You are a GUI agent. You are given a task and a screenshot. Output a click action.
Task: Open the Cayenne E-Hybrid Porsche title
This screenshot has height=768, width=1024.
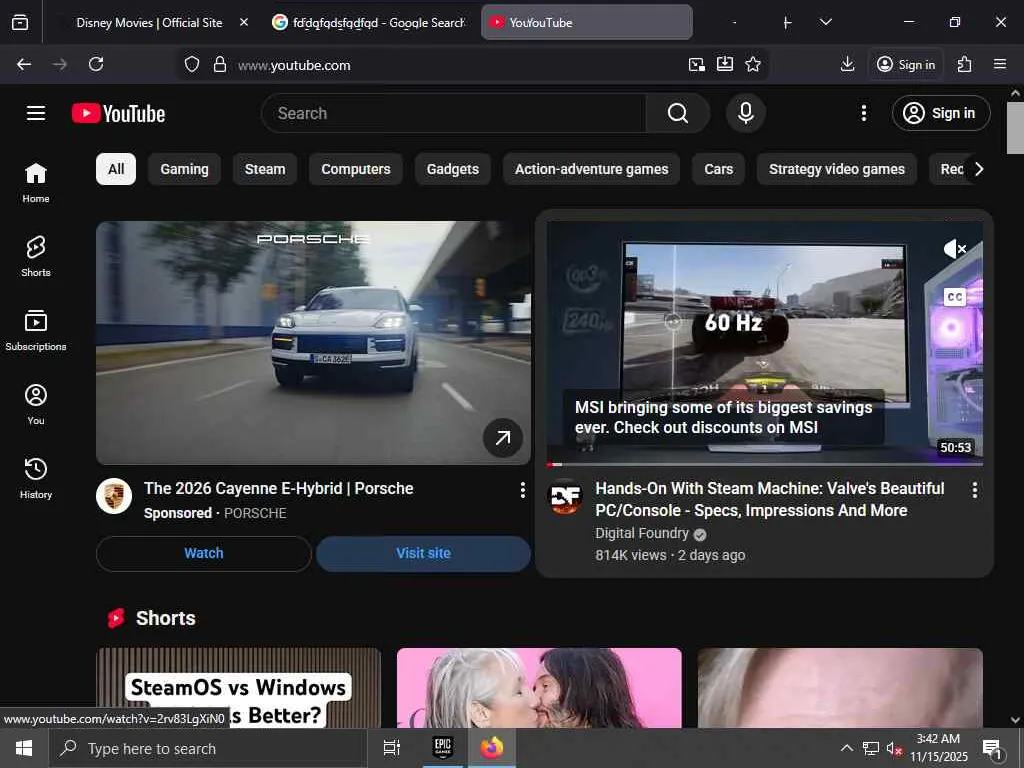[278, 488]
